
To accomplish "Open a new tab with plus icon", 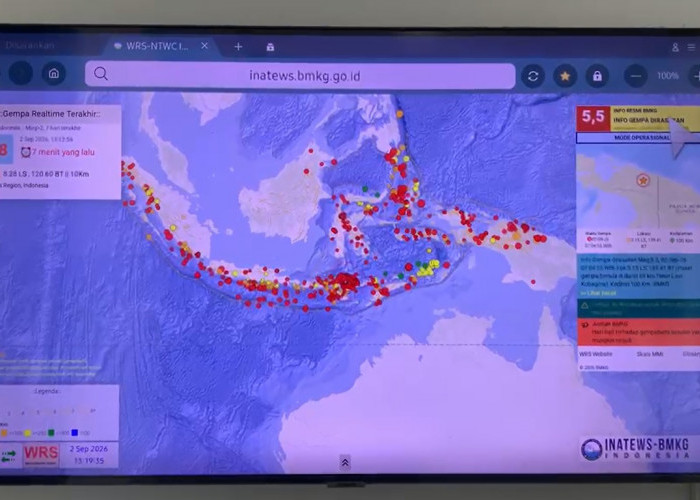I will [x=238, y=46].
